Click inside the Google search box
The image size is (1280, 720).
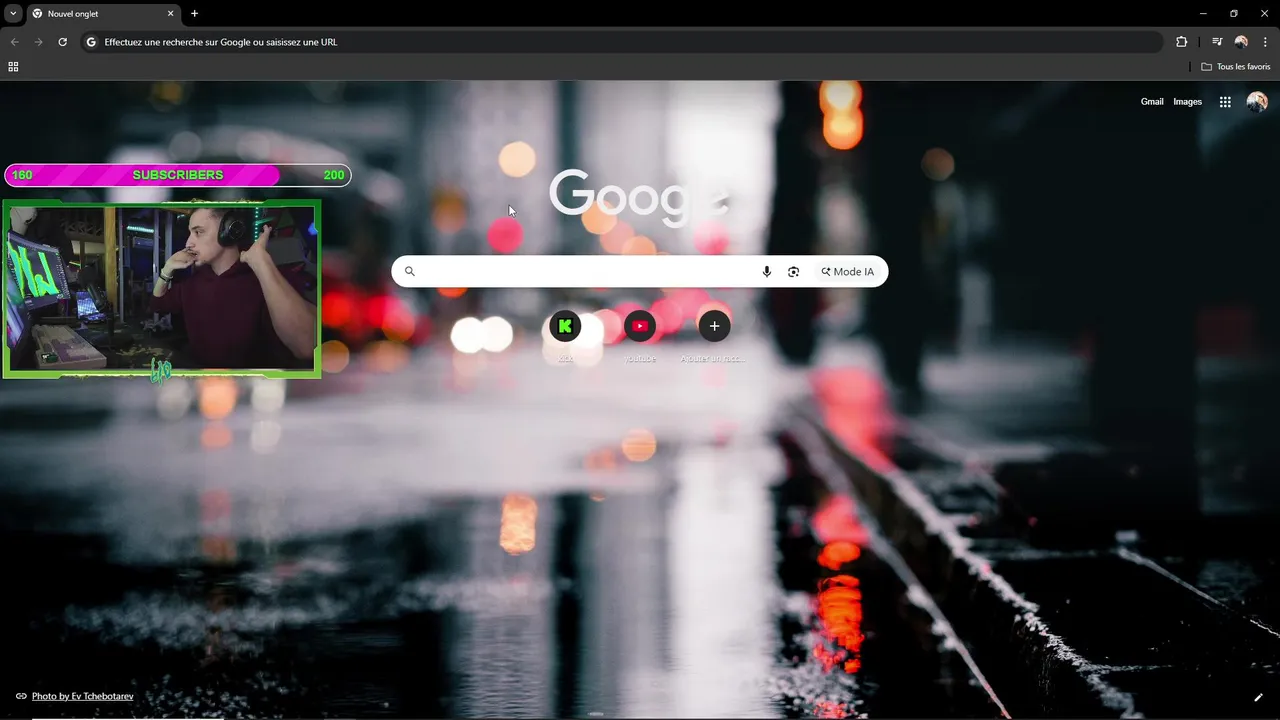click(639, 272)
